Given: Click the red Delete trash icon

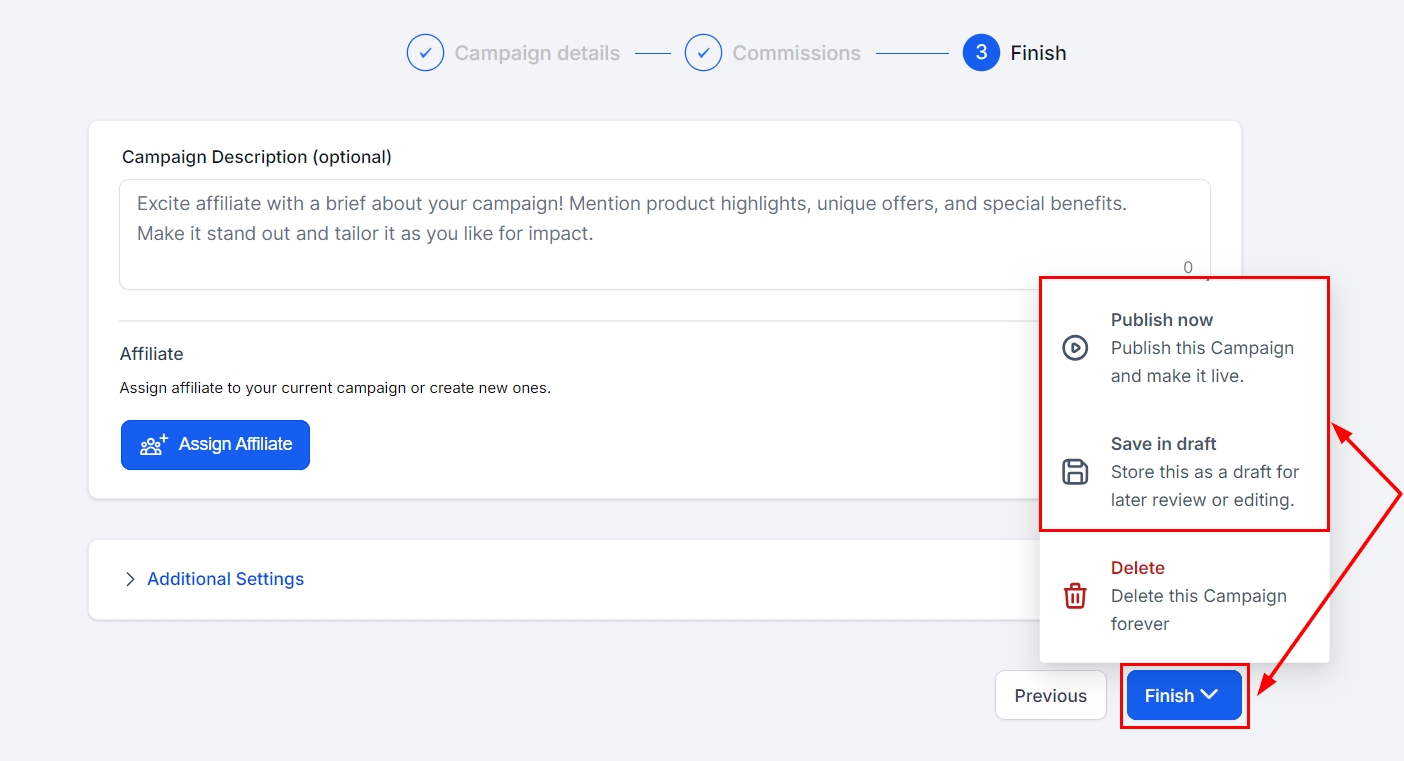Looking at the screenshot, I should pos(1075,596).
